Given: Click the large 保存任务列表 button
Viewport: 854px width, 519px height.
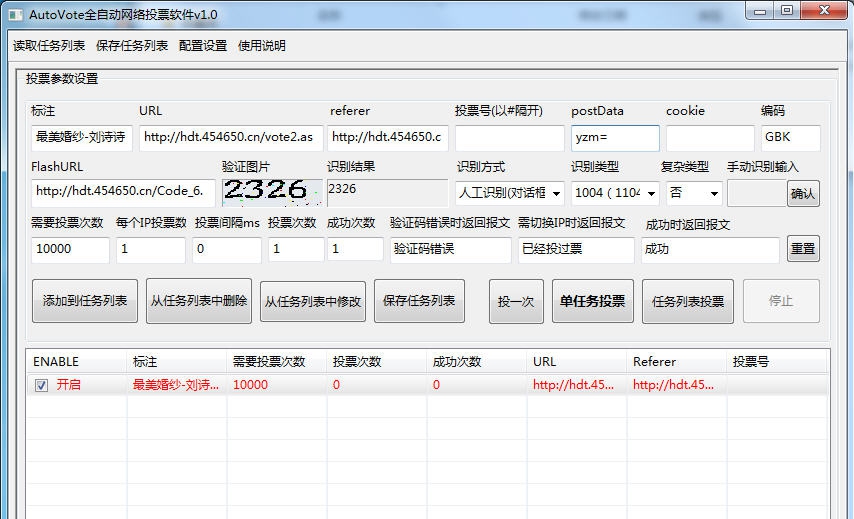Looking at the screenshot, I should (x=419, y=301).
